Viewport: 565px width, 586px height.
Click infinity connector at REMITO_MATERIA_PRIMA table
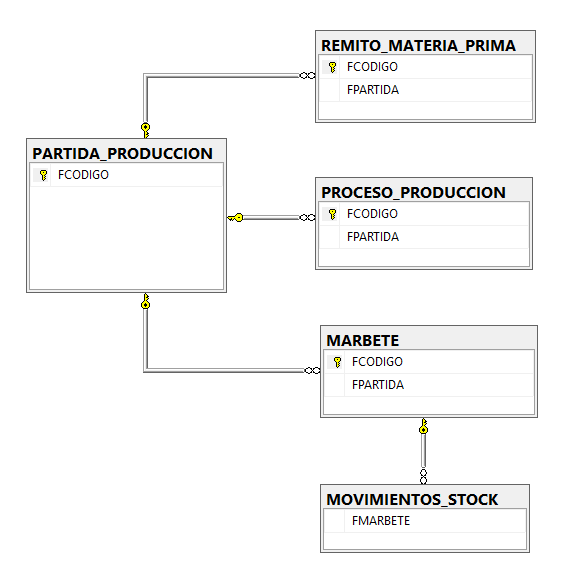(307, 75)
